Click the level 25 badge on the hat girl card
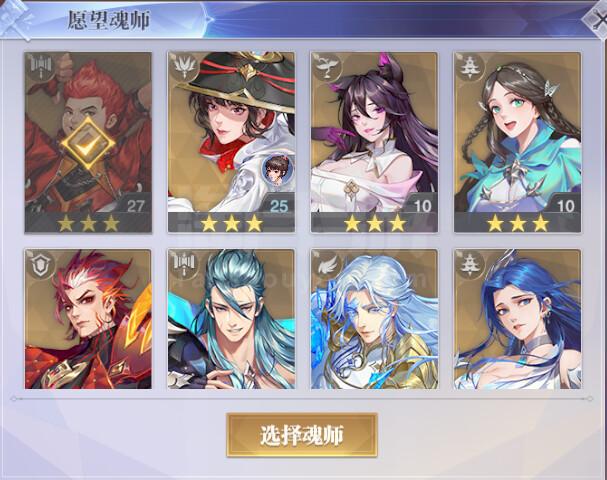The height and width of the screenshot is (480, 607). (279, 206)
